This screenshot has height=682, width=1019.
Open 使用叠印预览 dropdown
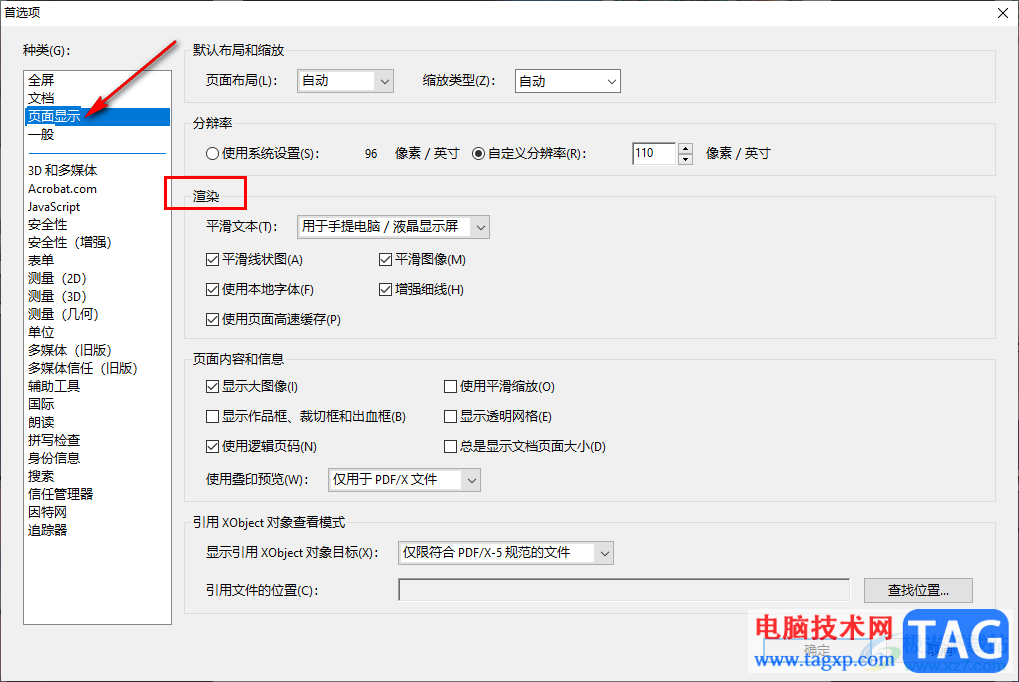pos(404,480)
